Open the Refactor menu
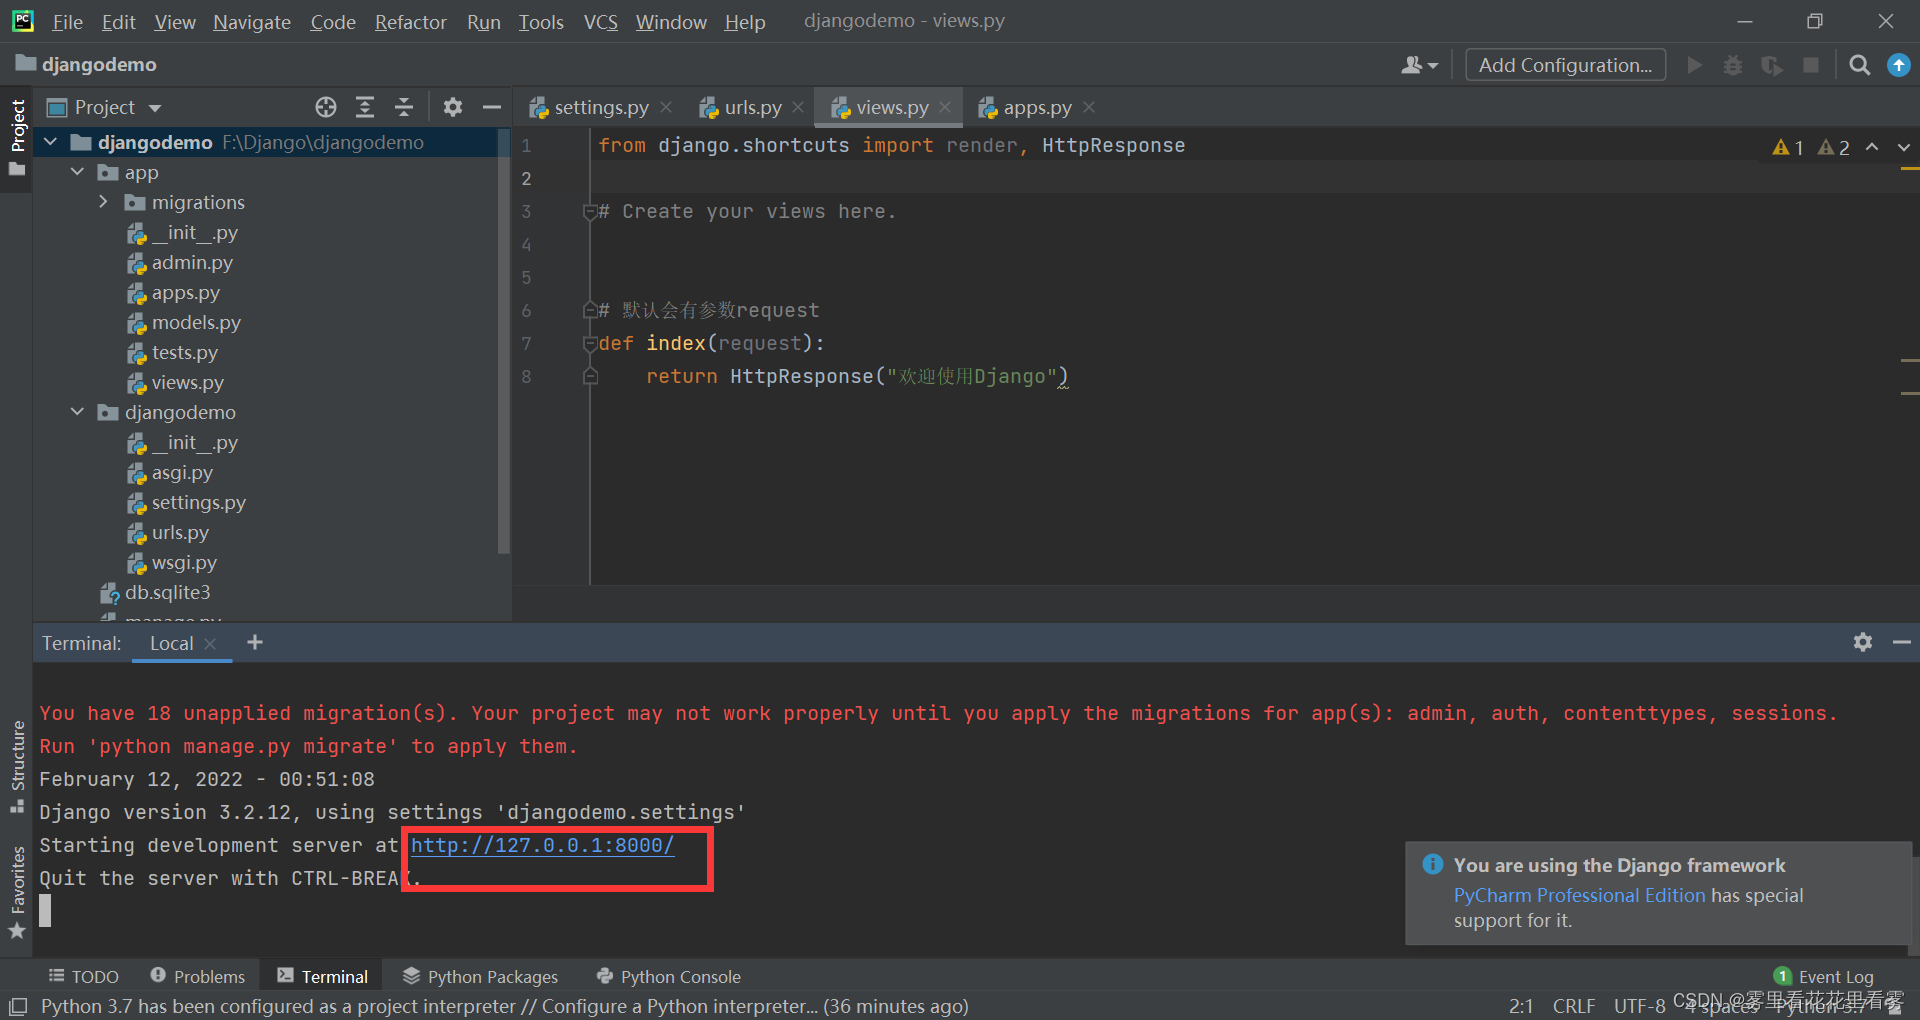 pyautogui.click(x=410, y=21)
